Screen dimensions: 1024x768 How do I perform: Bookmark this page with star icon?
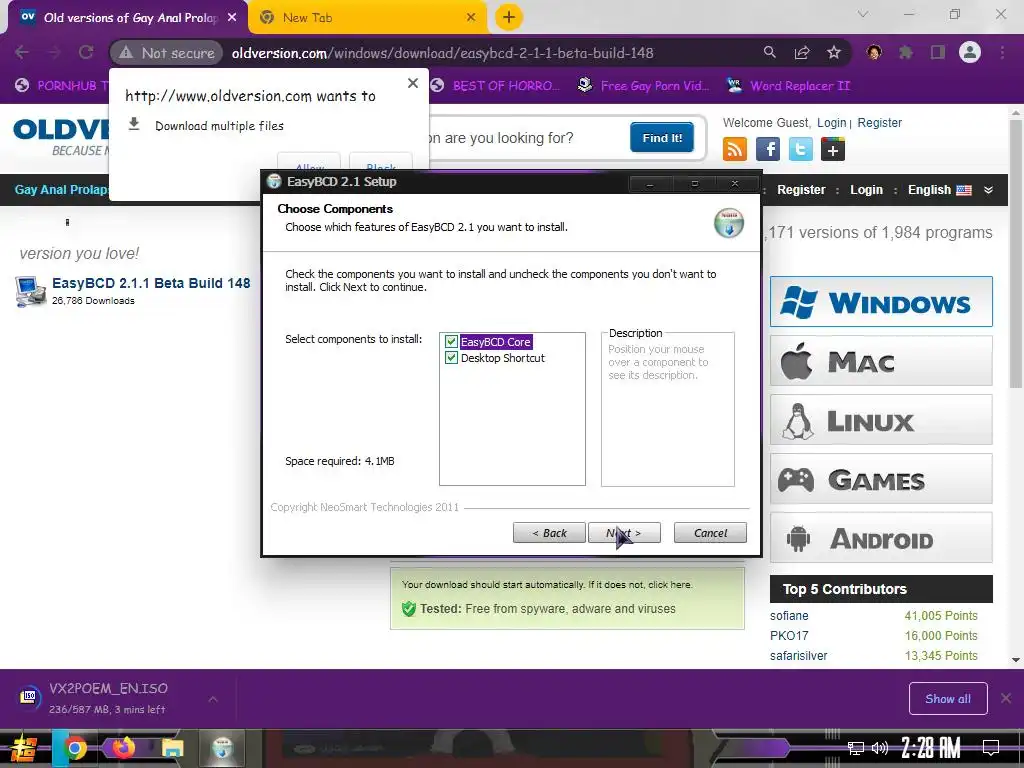click(833, 52)
